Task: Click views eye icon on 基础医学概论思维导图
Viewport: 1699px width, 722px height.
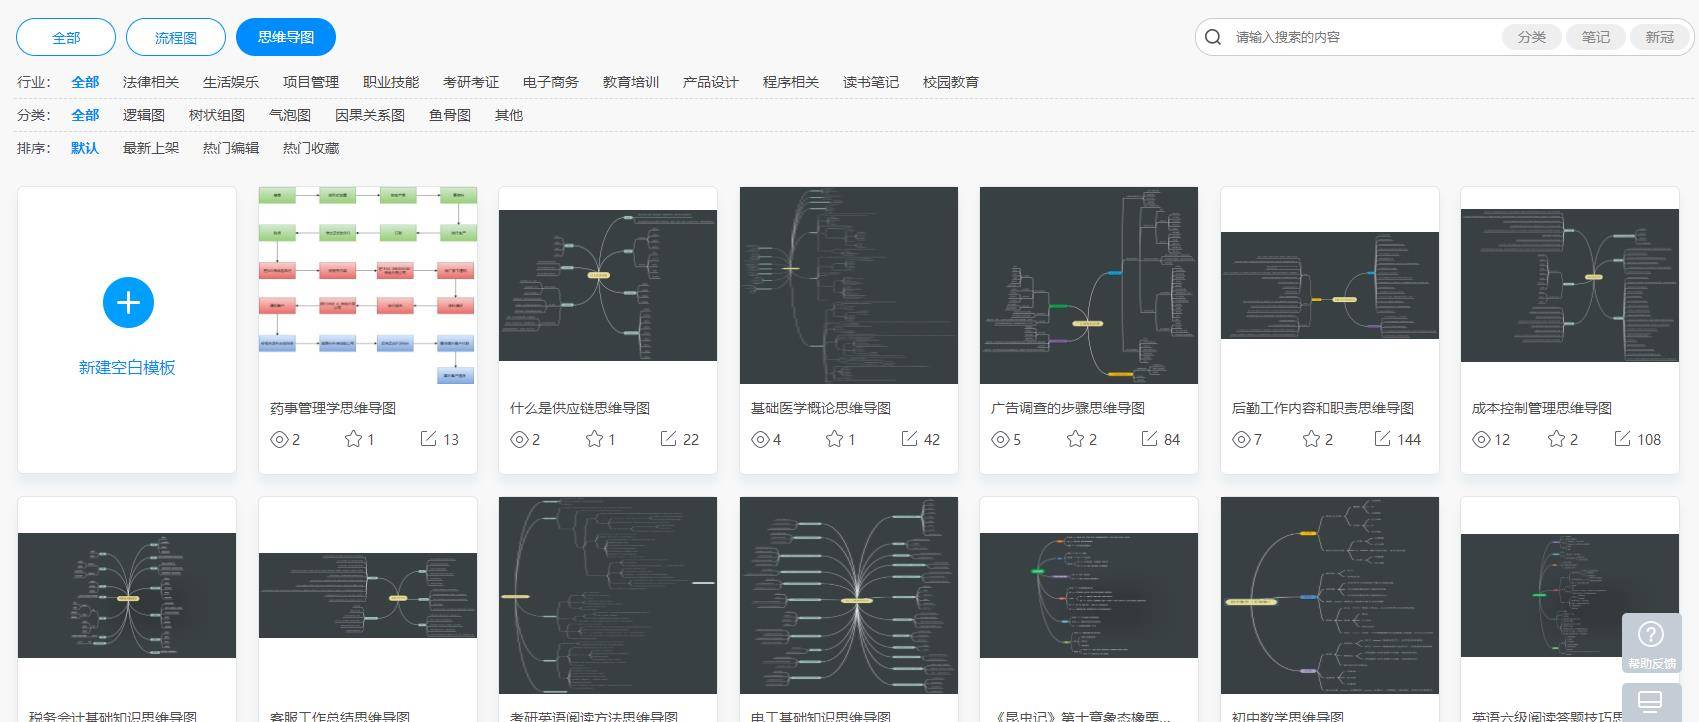Action: (760, 439)
